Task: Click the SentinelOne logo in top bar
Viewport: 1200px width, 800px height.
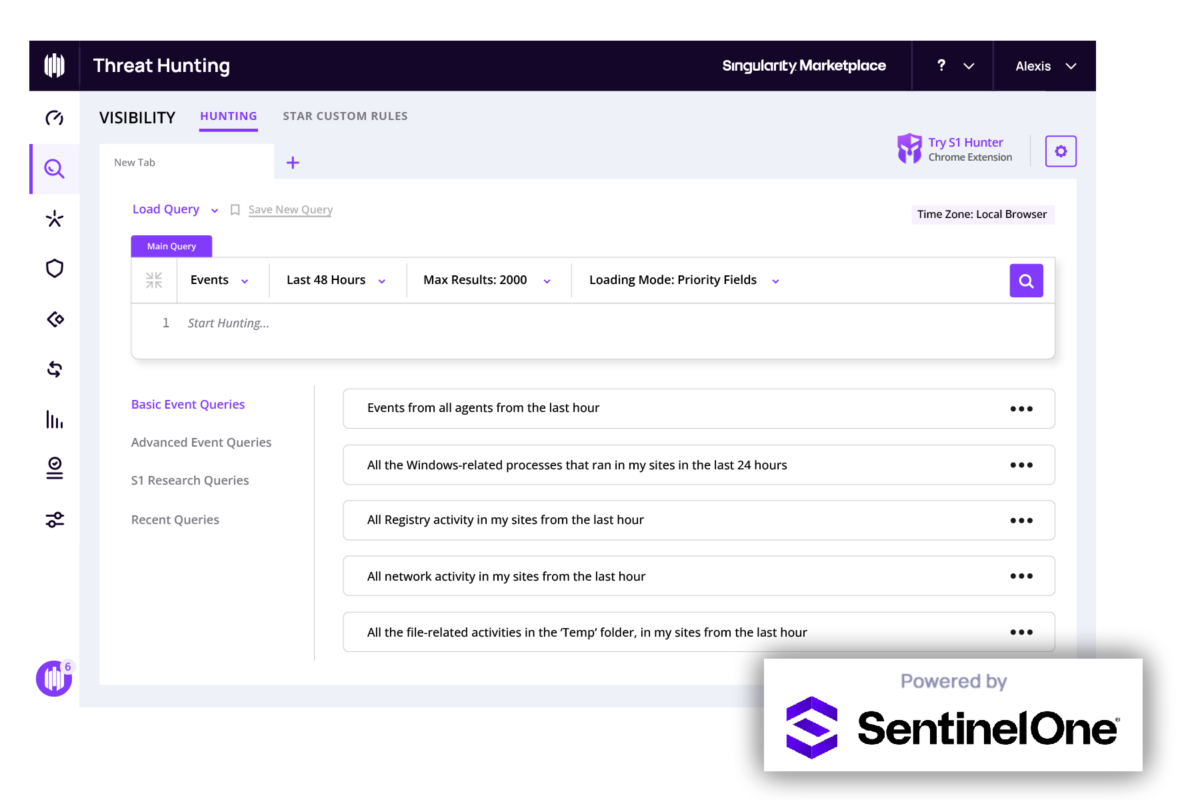Action: click(54, 66)
